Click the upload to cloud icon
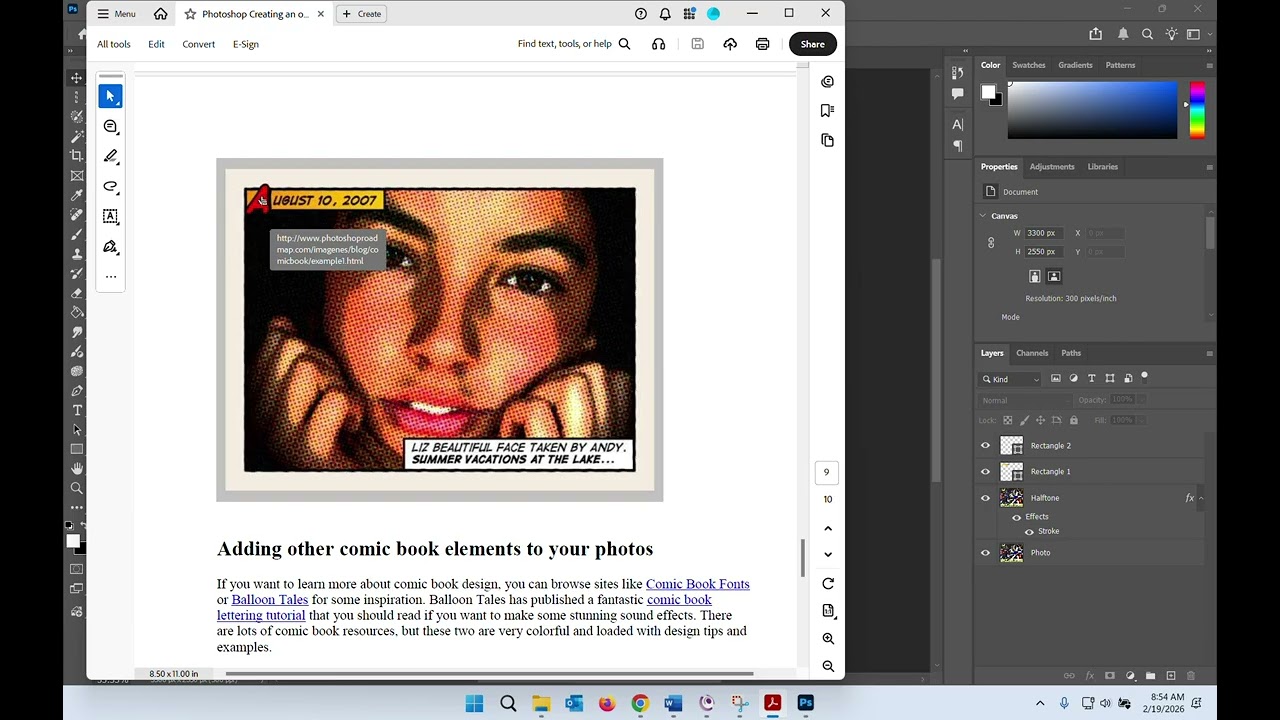This screenshot has height=720, width=1280. coord(730,44)
